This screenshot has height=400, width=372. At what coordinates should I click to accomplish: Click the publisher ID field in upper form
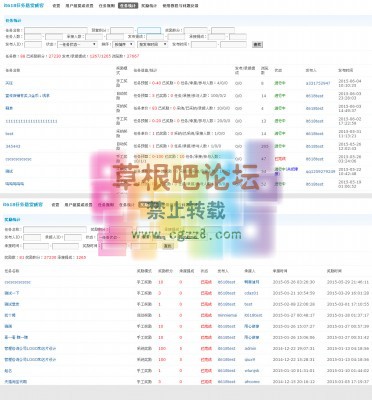[x=33, y=44]
